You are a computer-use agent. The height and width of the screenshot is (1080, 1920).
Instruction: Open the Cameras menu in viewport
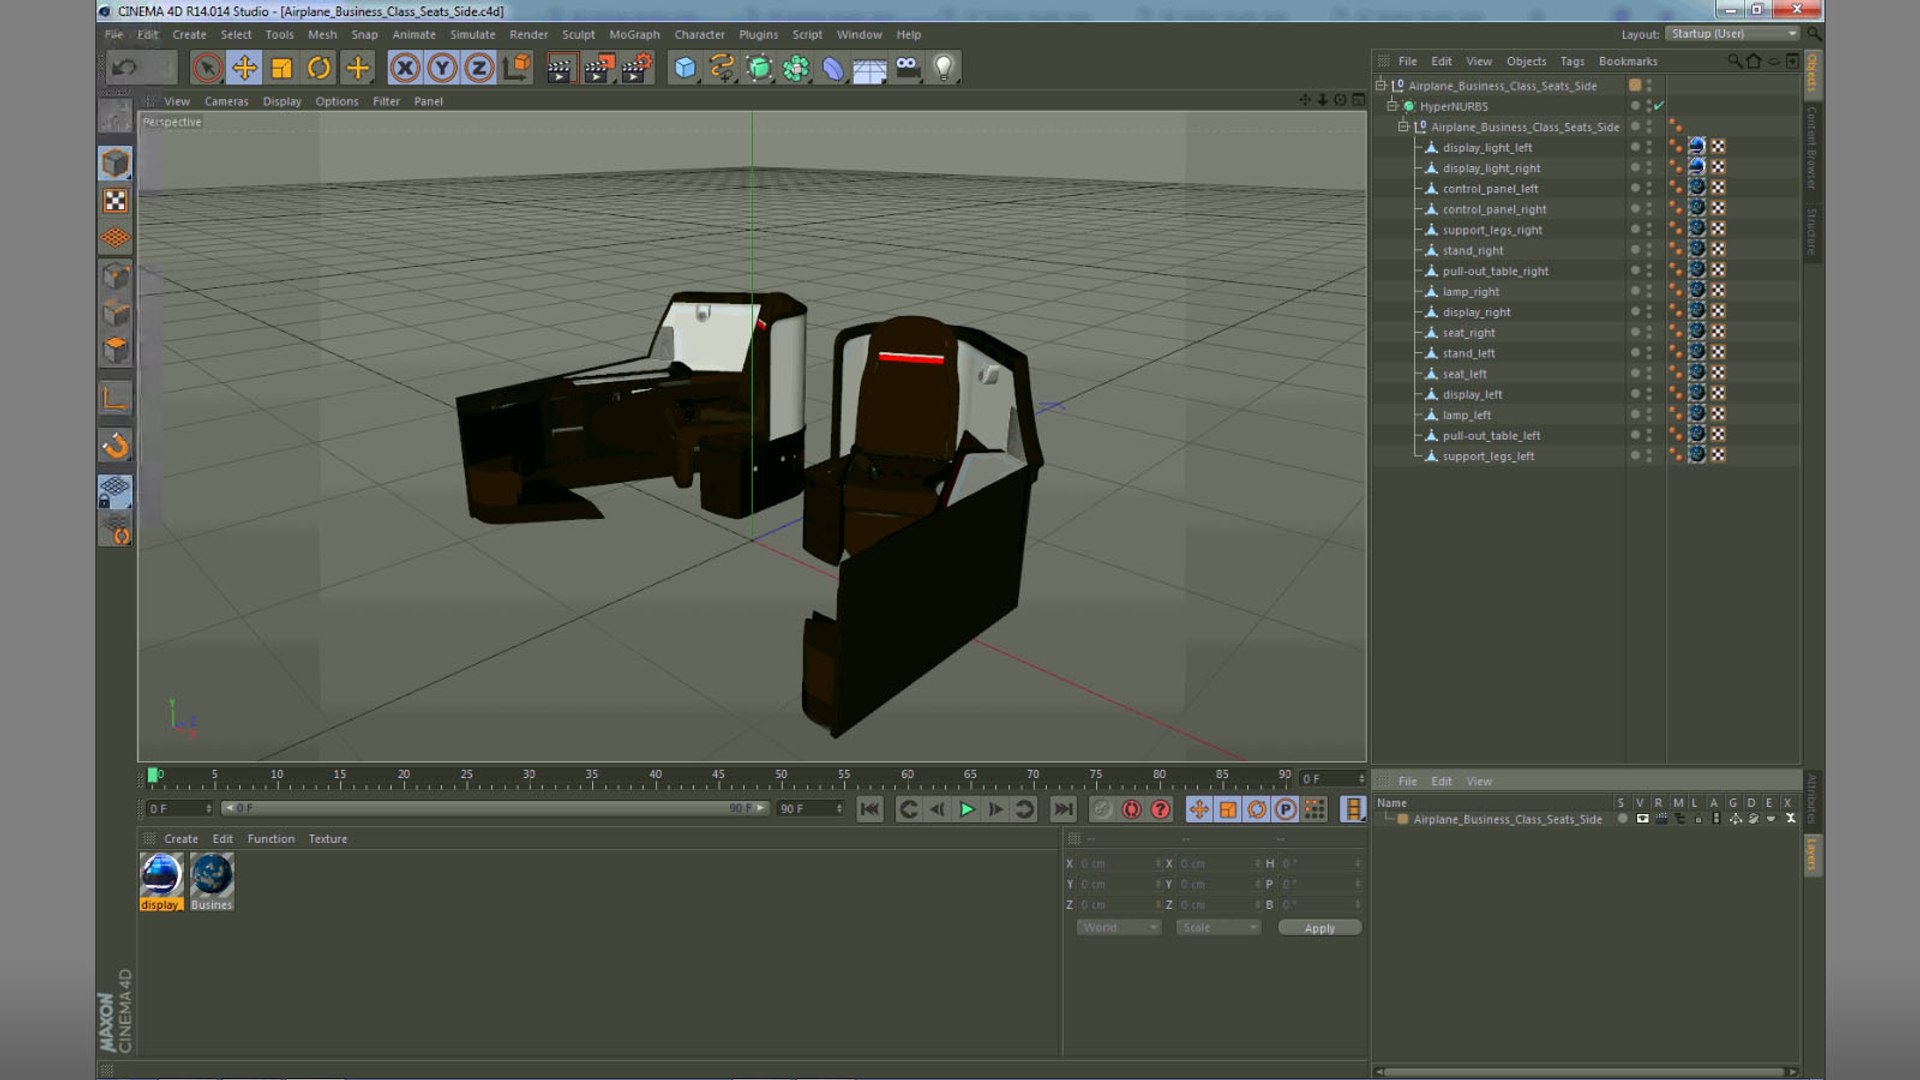tap(226, 101)
